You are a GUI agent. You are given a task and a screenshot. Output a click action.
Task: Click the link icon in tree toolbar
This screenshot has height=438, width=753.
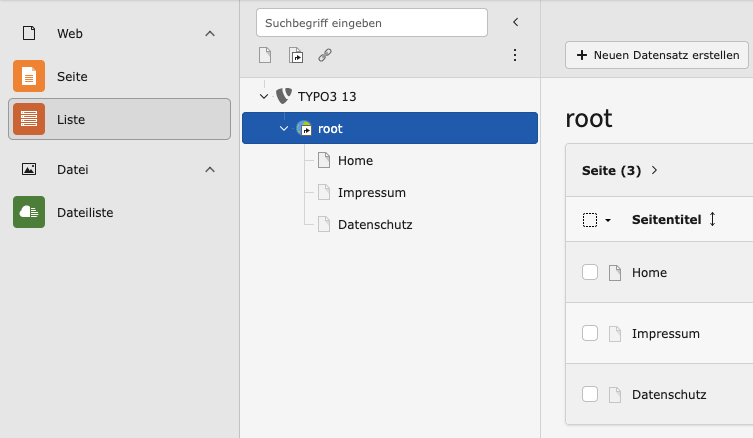(325, 55)
